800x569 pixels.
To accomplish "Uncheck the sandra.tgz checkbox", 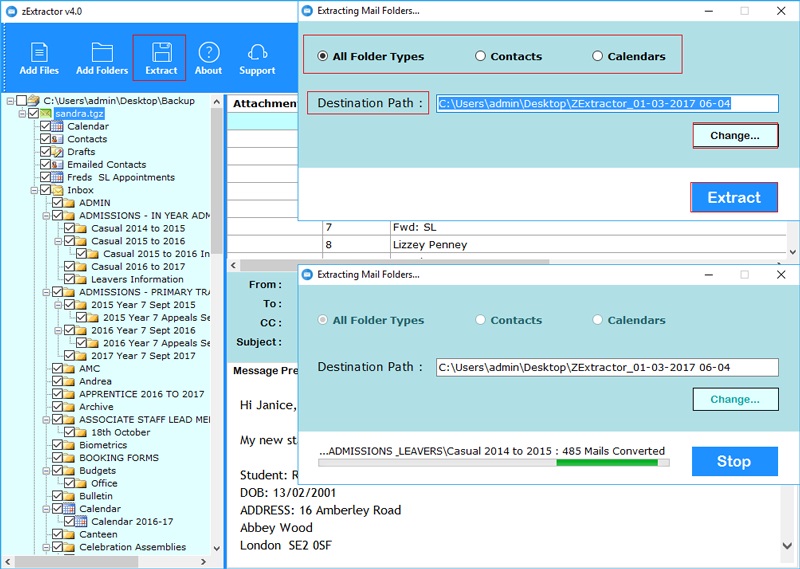I will (33, 113).
